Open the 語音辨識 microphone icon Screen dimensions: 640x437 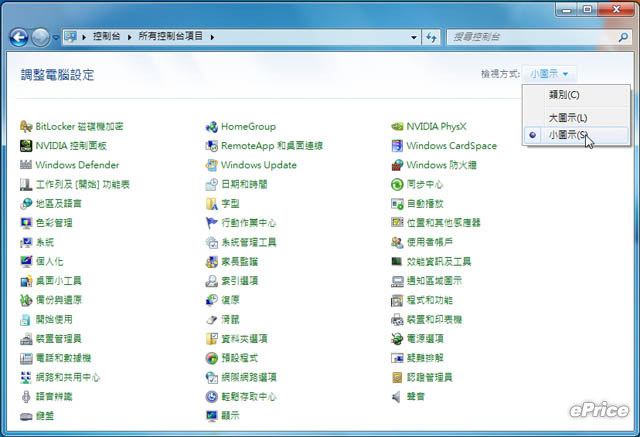click(26, 397)
